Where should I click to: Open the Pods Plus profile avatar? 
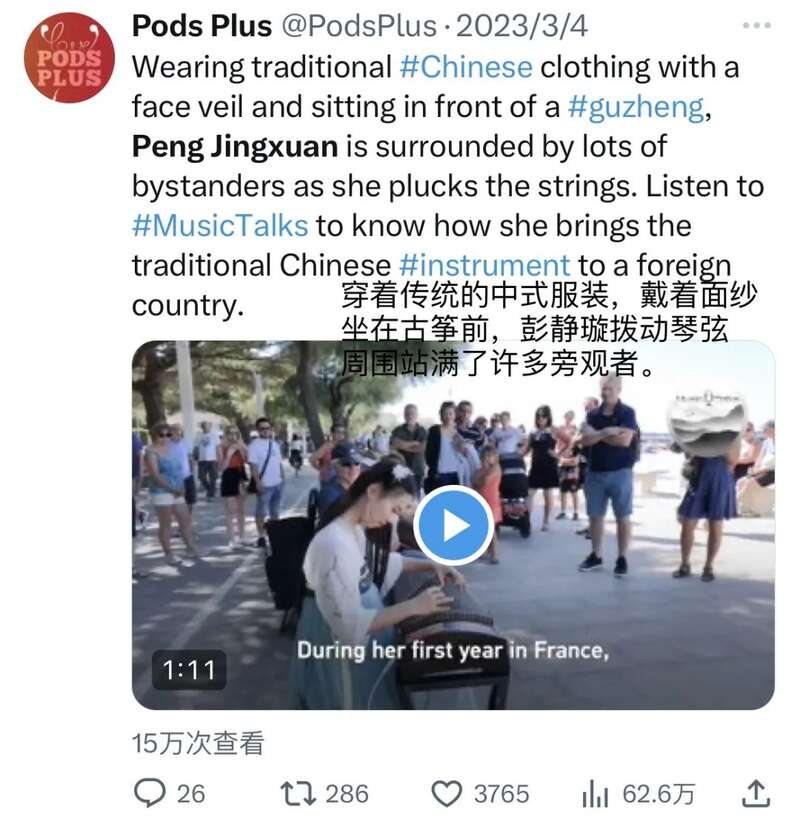click(x=69, y=57)
